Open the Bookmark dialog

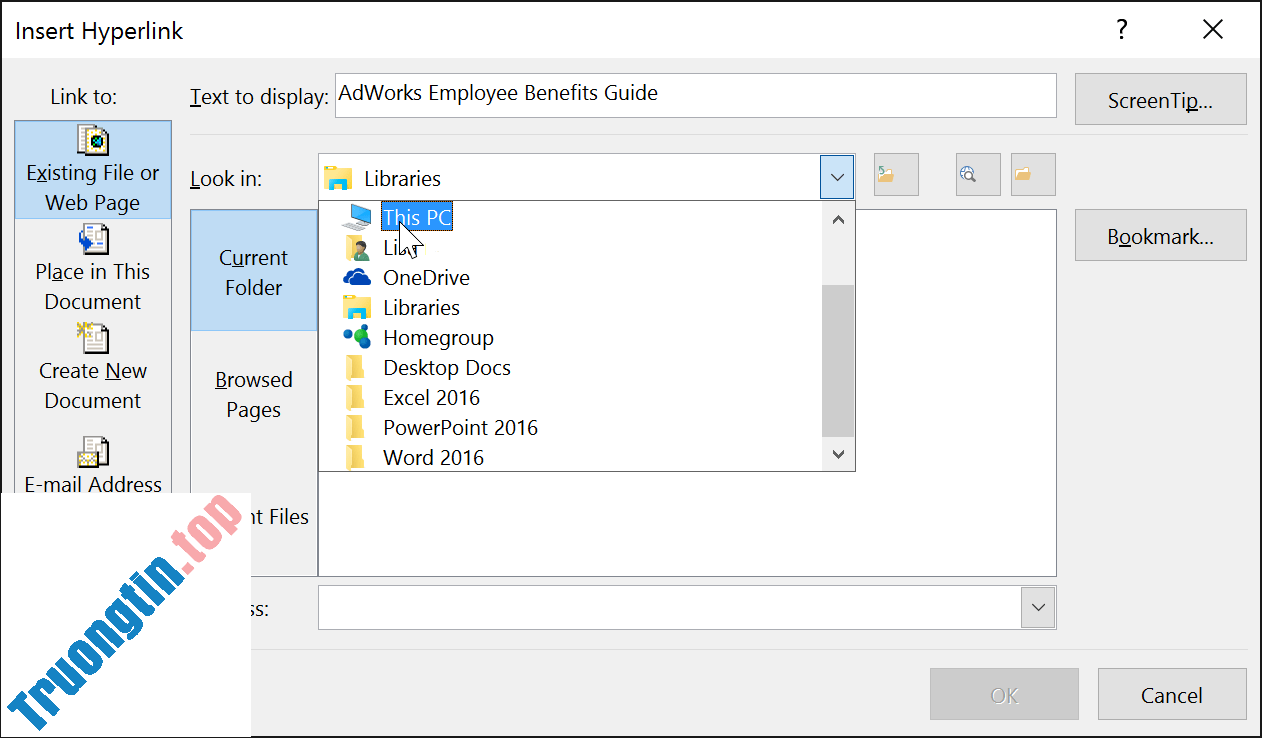pyautogui.click(x=1160, y=235)
